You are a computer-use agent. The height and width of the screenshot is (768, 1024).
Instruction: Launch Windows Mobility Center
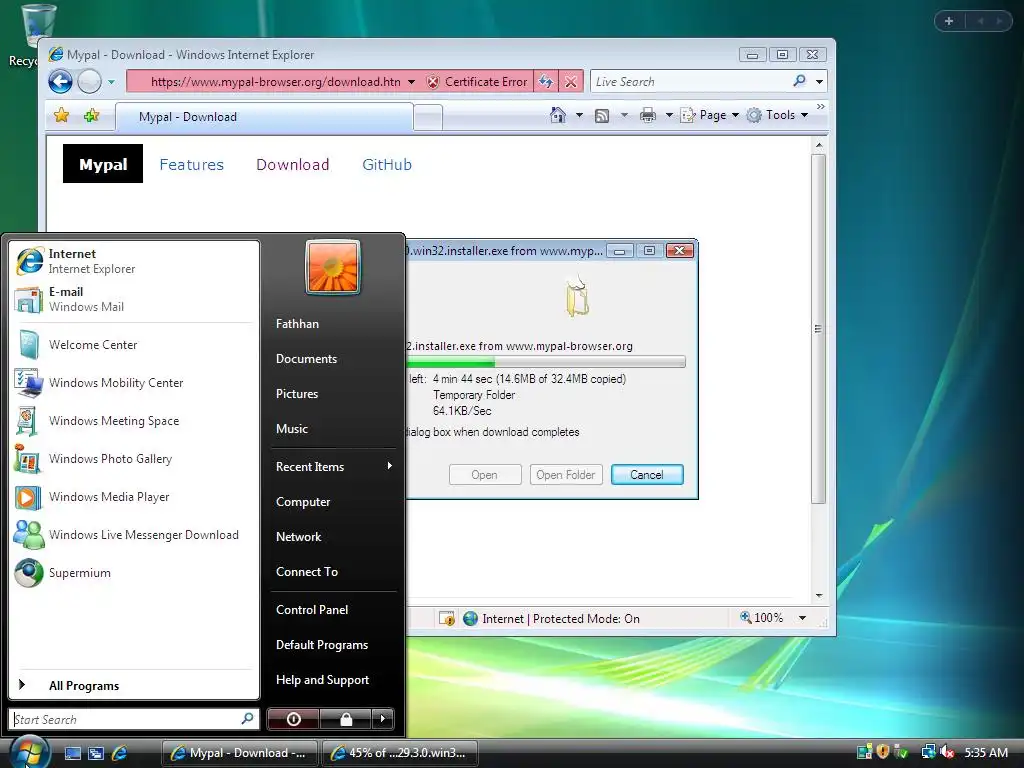tap(133, 383)
